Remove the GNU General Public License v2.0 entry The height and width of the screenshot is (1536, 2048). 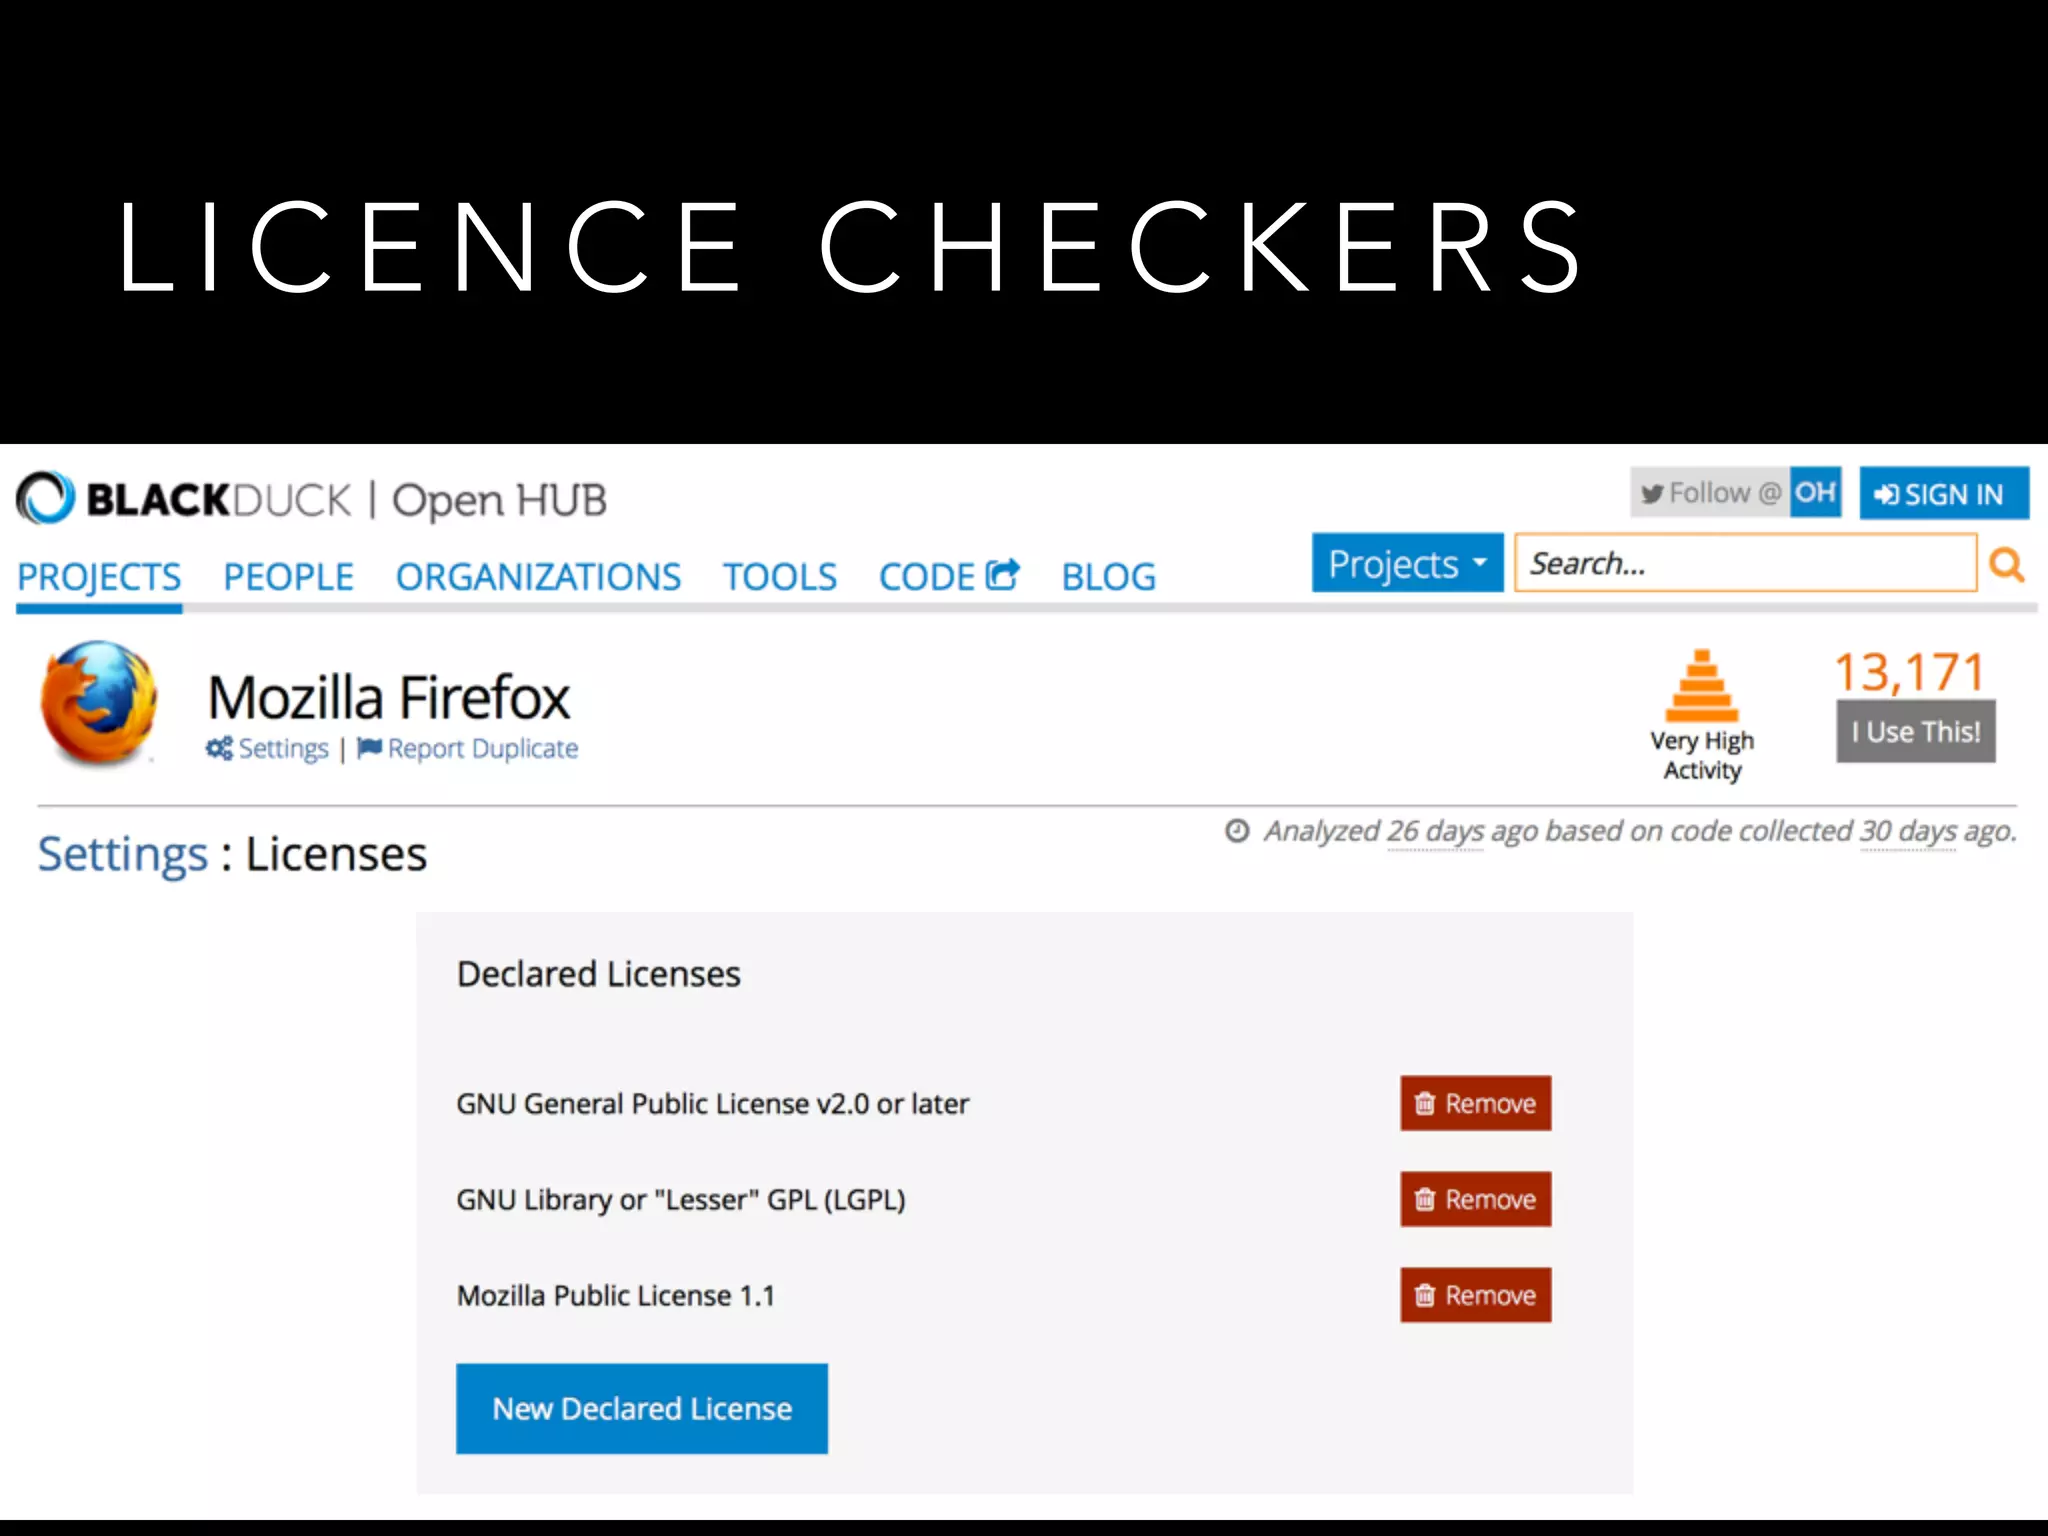pyautogui.click(x=1475, y=1103)
